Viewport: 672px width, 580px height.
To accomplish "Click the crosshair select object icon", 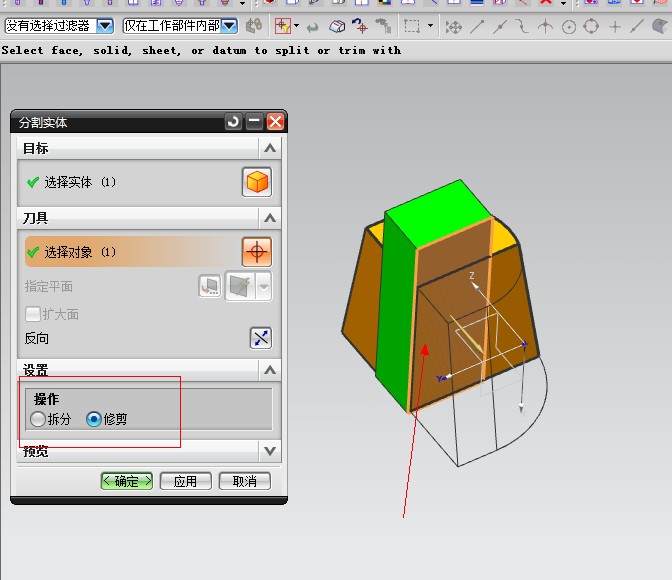I will pos(257,252).
